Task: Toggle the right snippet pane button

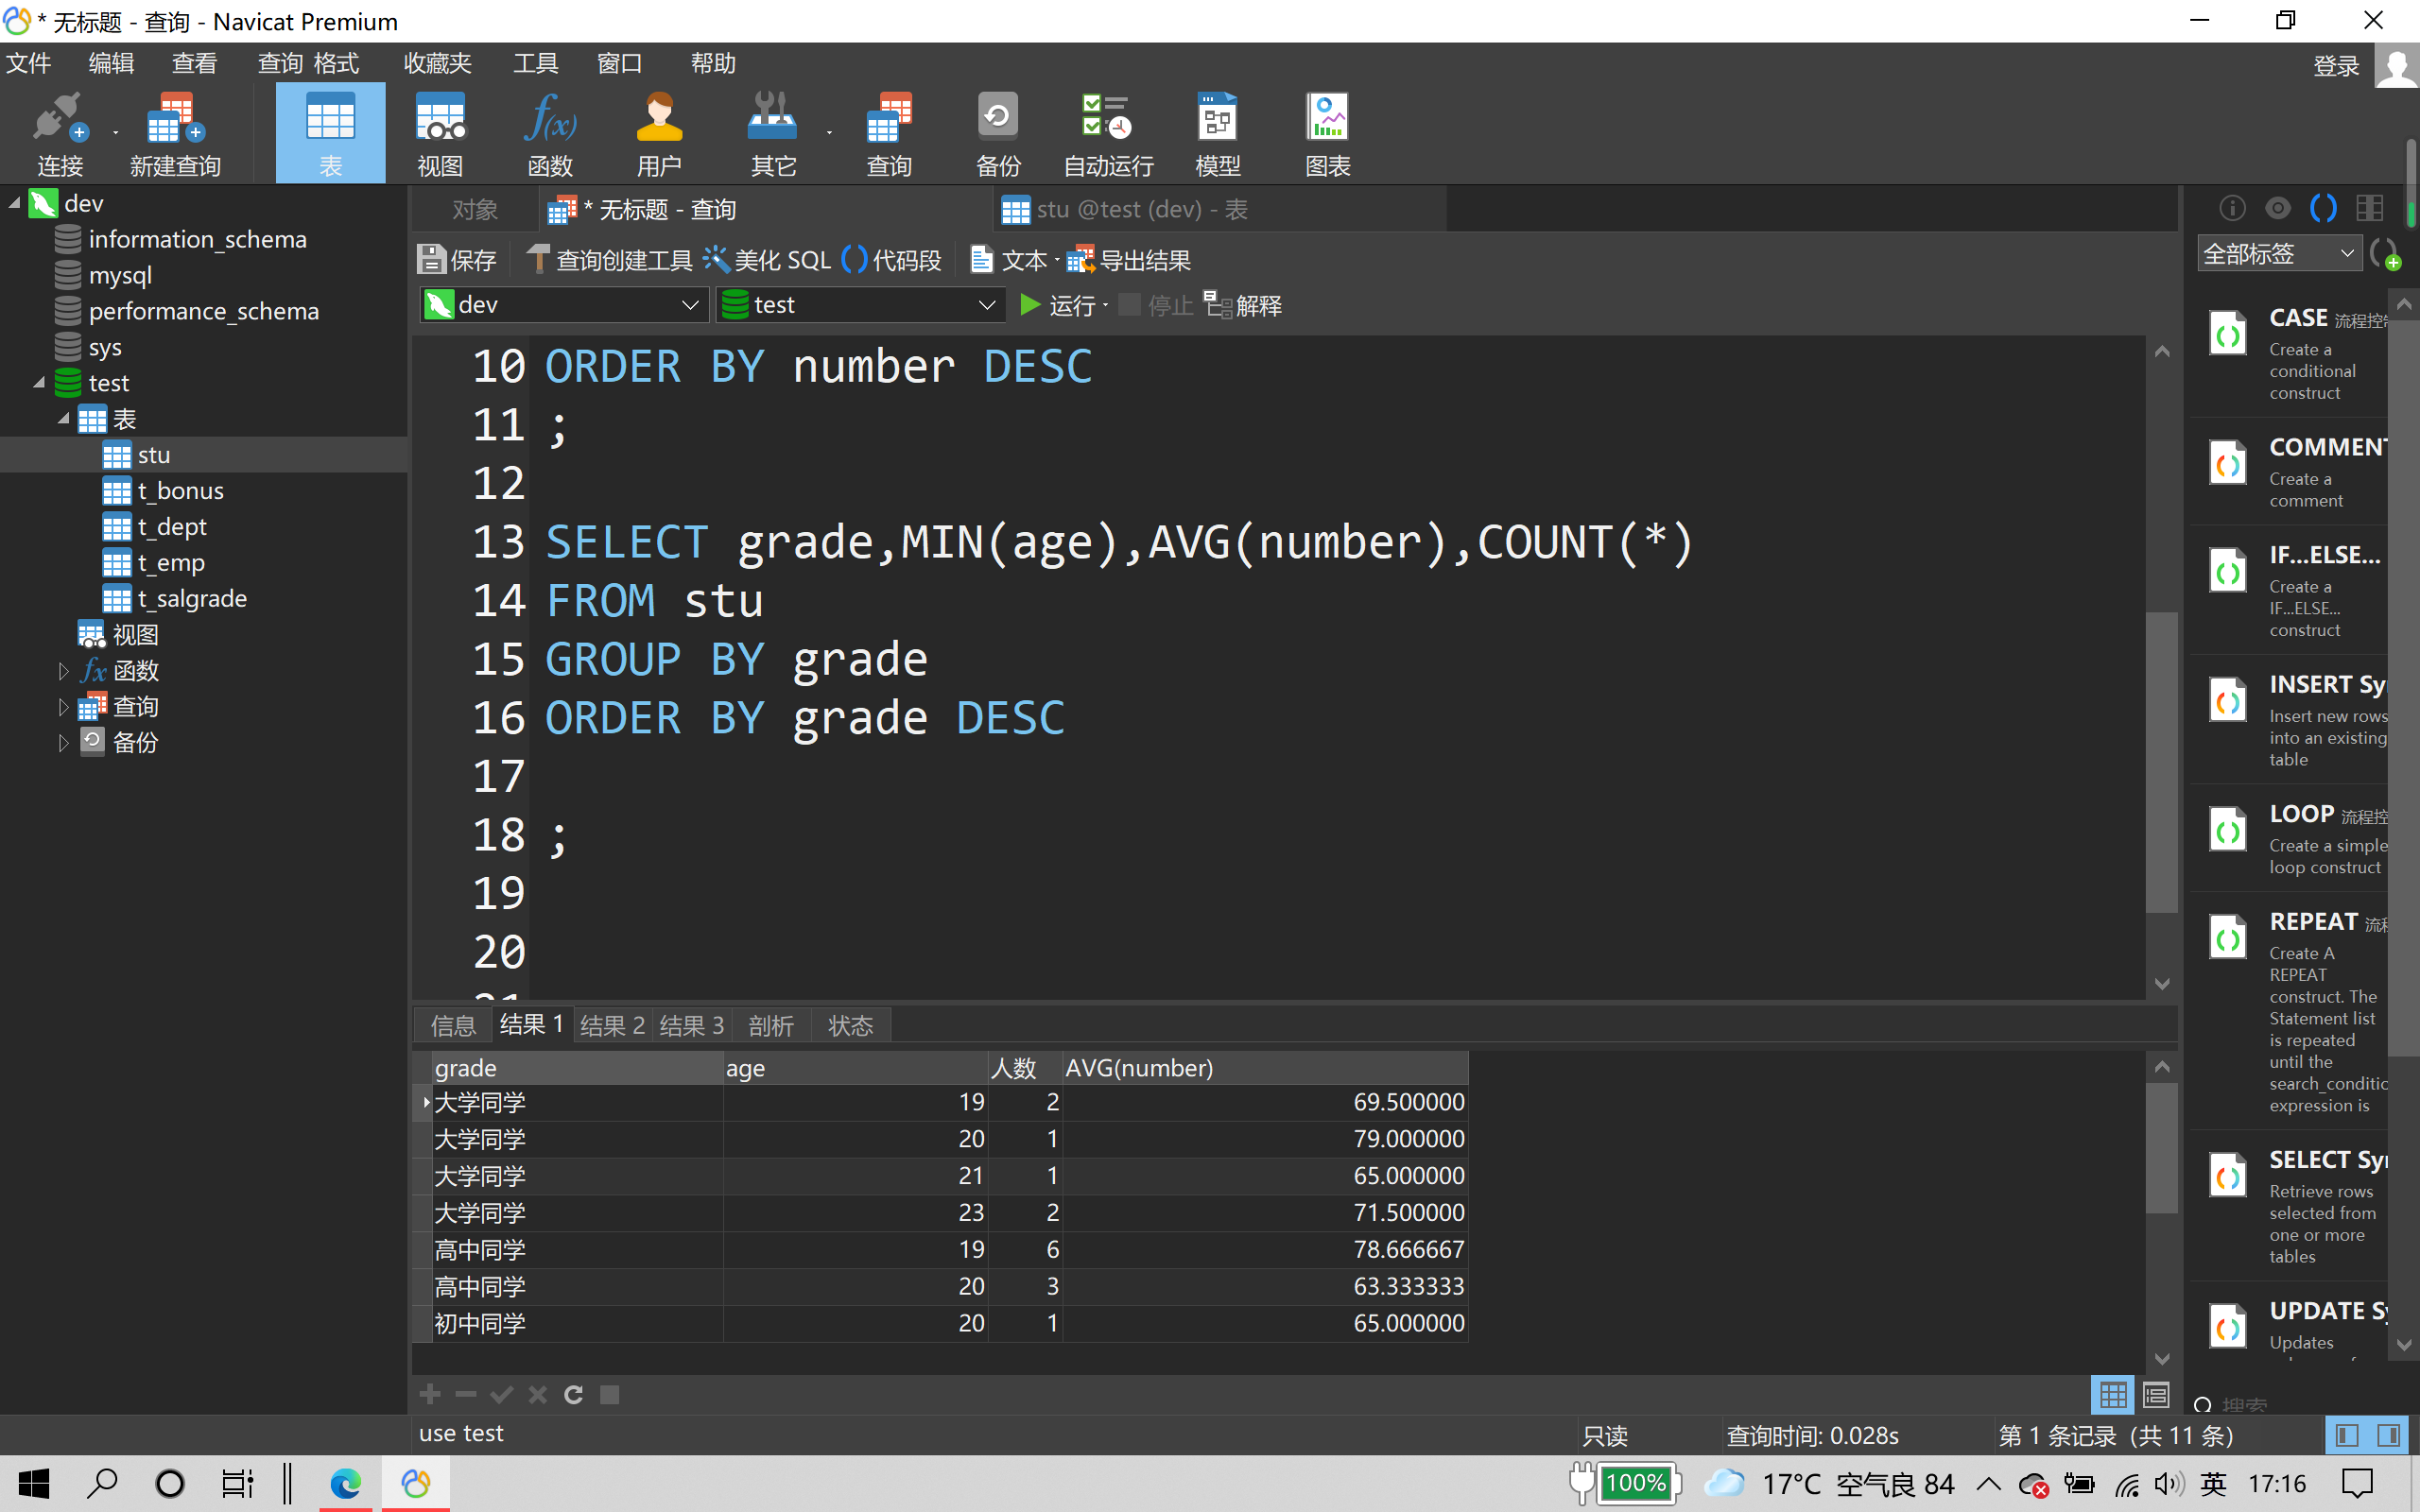Action: click(2389, 1436)
